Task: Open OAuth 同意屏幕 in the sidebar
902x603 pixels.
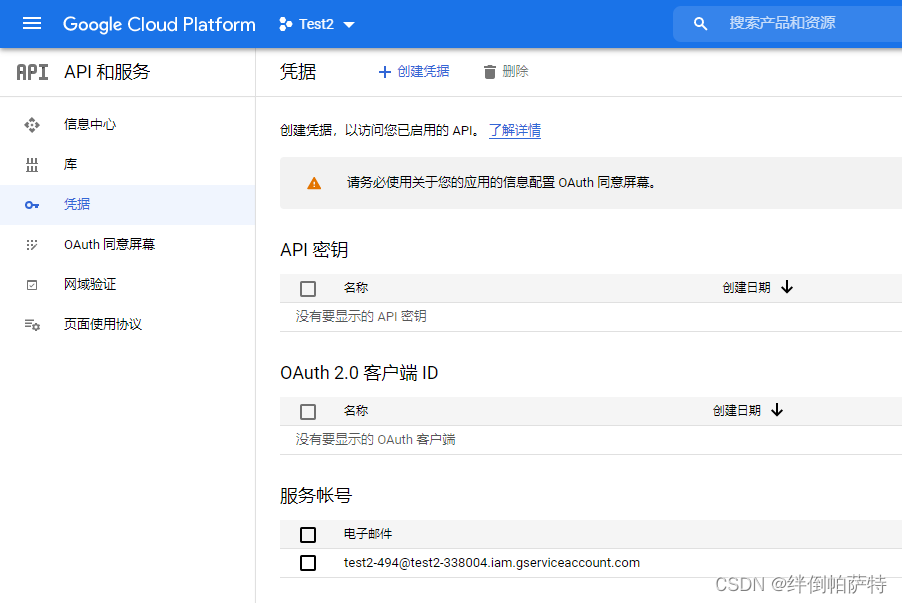Action: [x=127, y=245]
